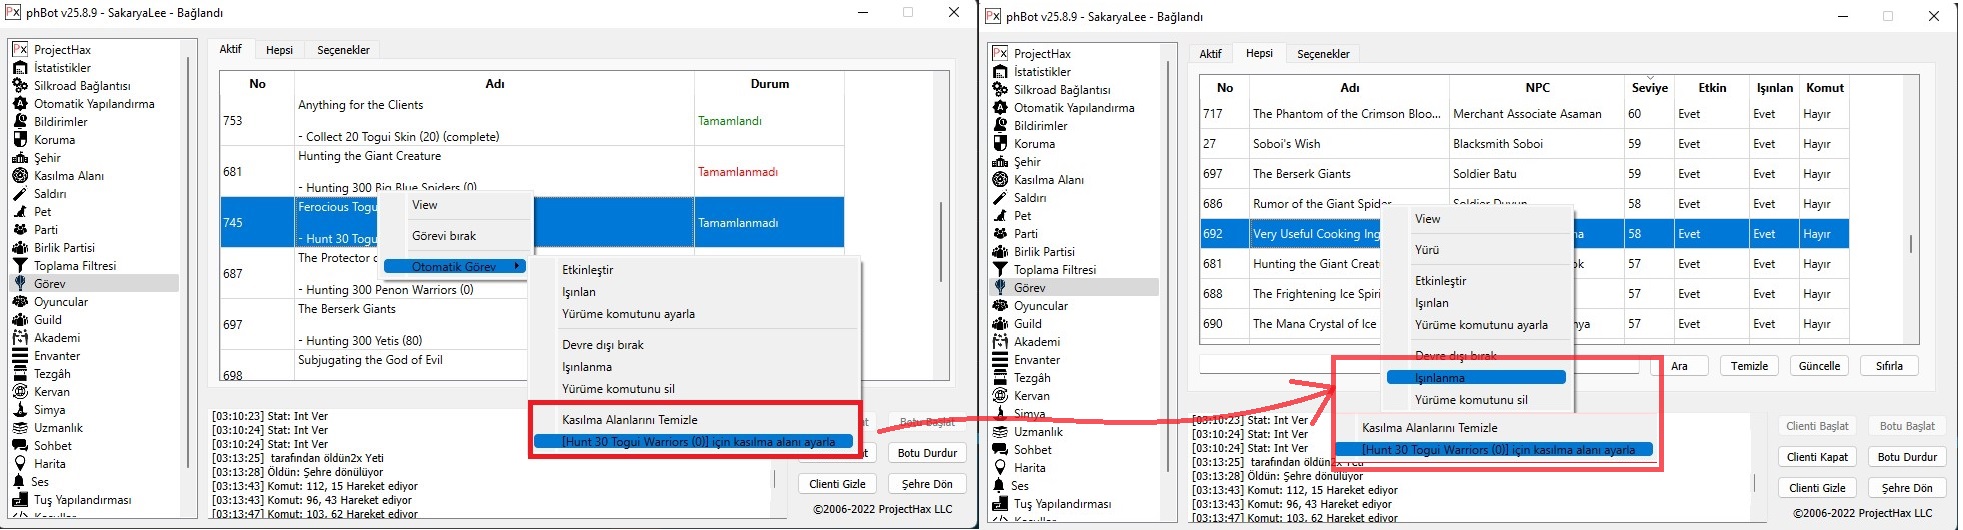
Task: Select Akademi icon in right window sidebar
Action: click(1000, 342)
